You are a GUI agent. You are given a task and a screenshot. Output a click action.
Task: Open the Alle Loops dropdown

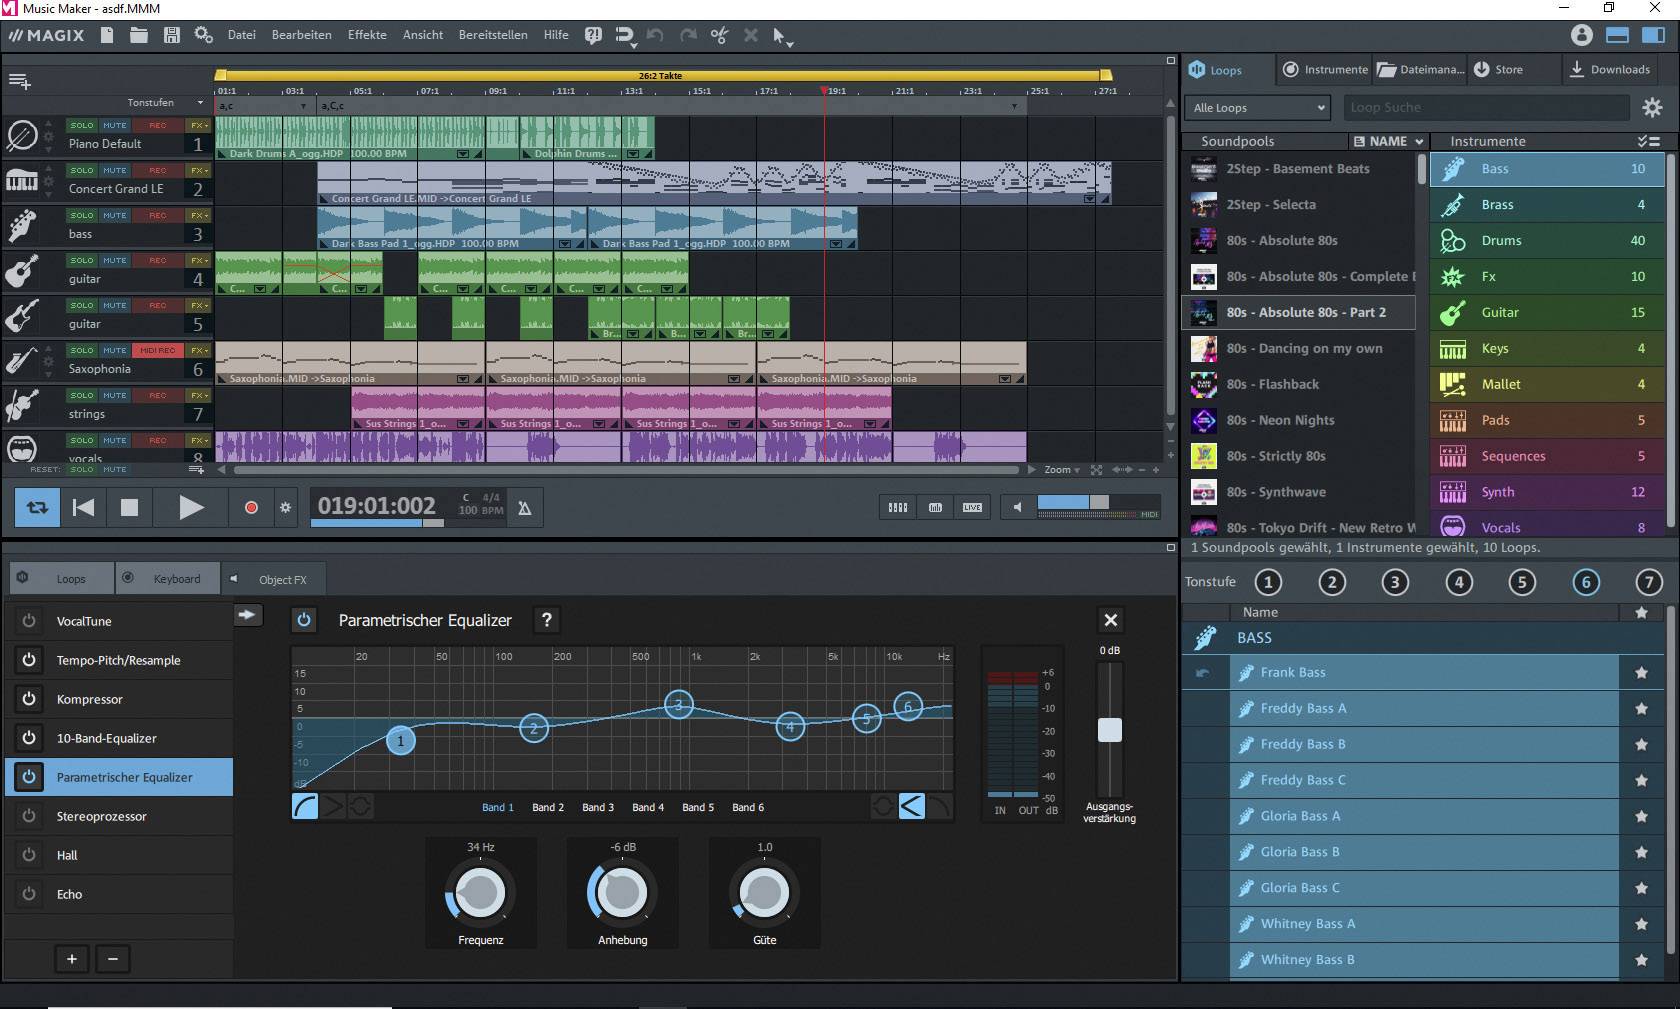[1256, 107]
